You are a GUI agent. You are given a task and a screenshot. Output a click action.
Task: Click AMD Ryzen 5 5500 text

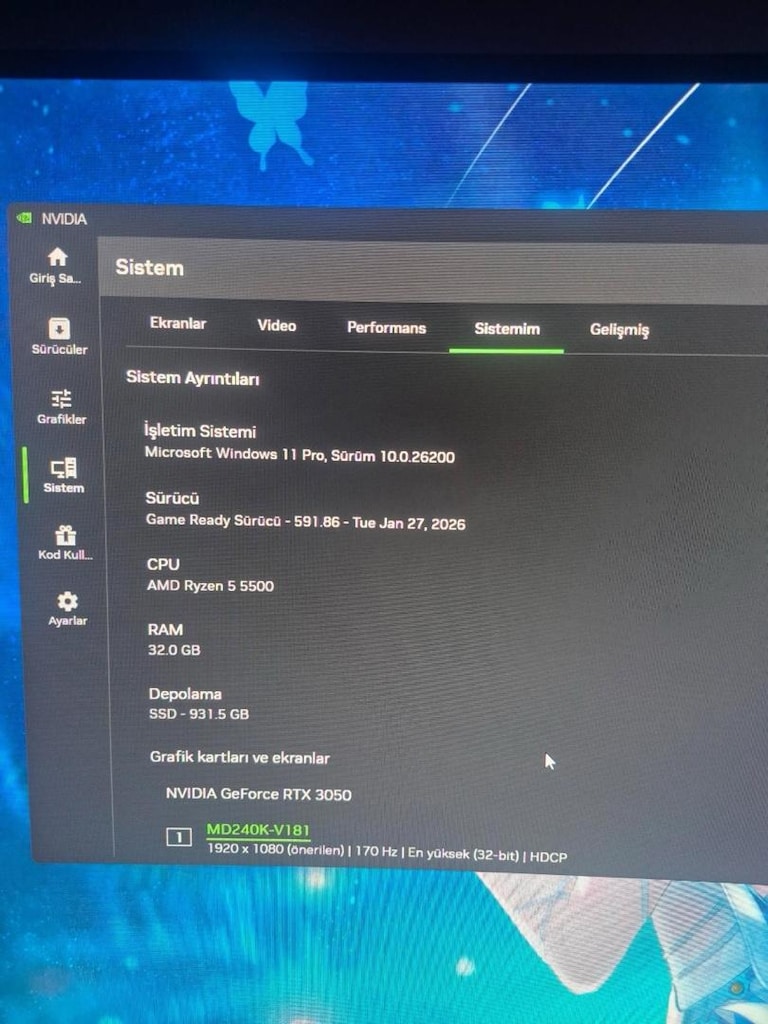[210, 586]
